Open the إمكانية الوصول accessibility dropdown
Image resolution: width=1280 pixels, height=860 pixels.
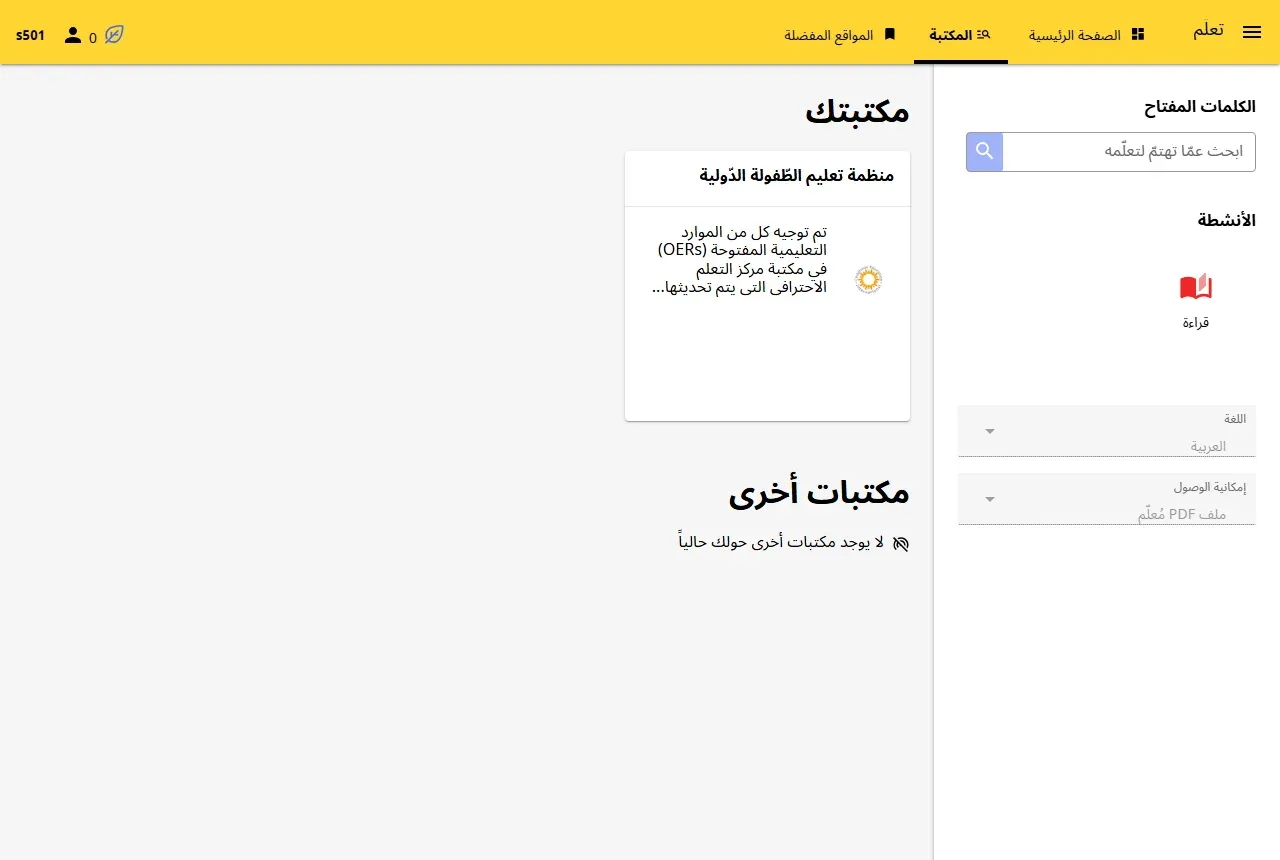click(x=1107, y=499)
